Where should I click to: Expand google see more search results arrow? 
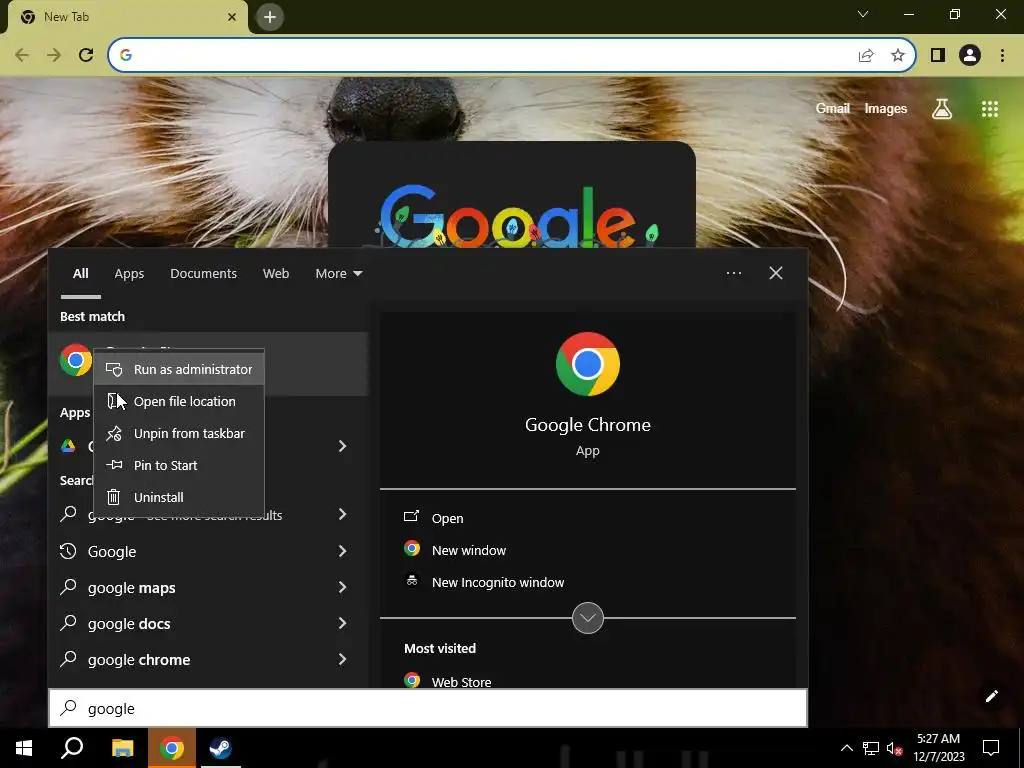pyautogui.click(x=342, y=515)
